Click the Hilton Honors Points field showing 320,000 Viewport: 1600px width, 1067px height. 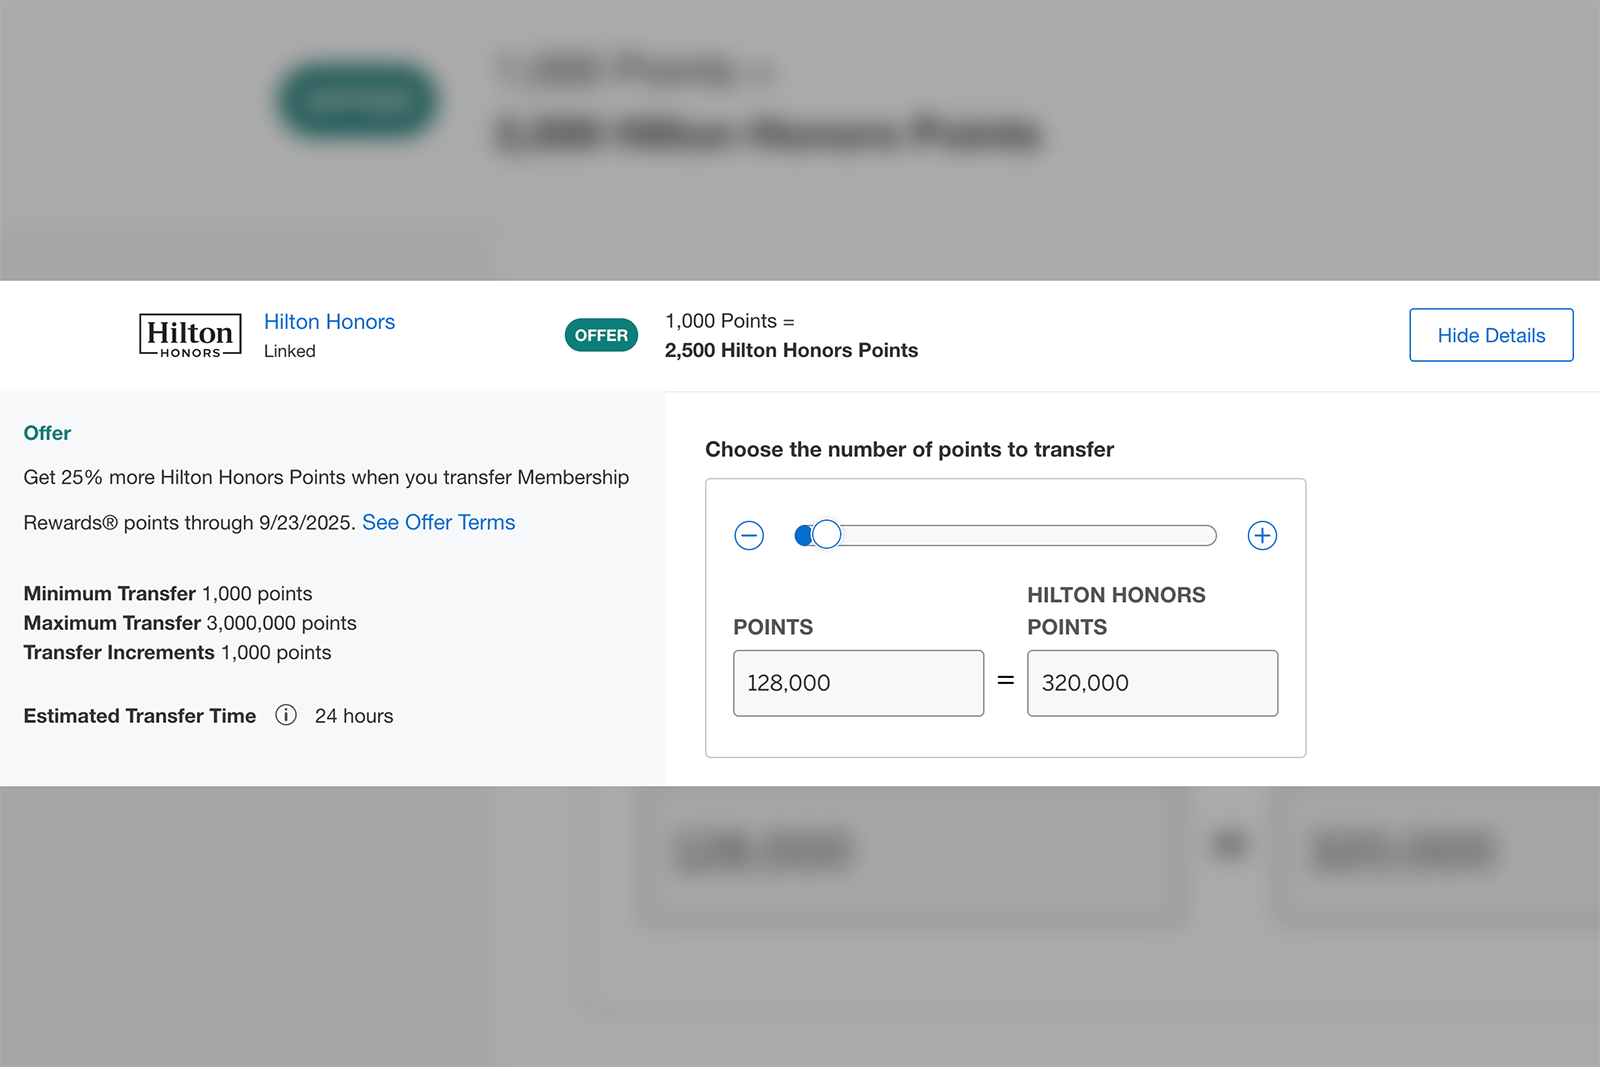[1152, 683]
